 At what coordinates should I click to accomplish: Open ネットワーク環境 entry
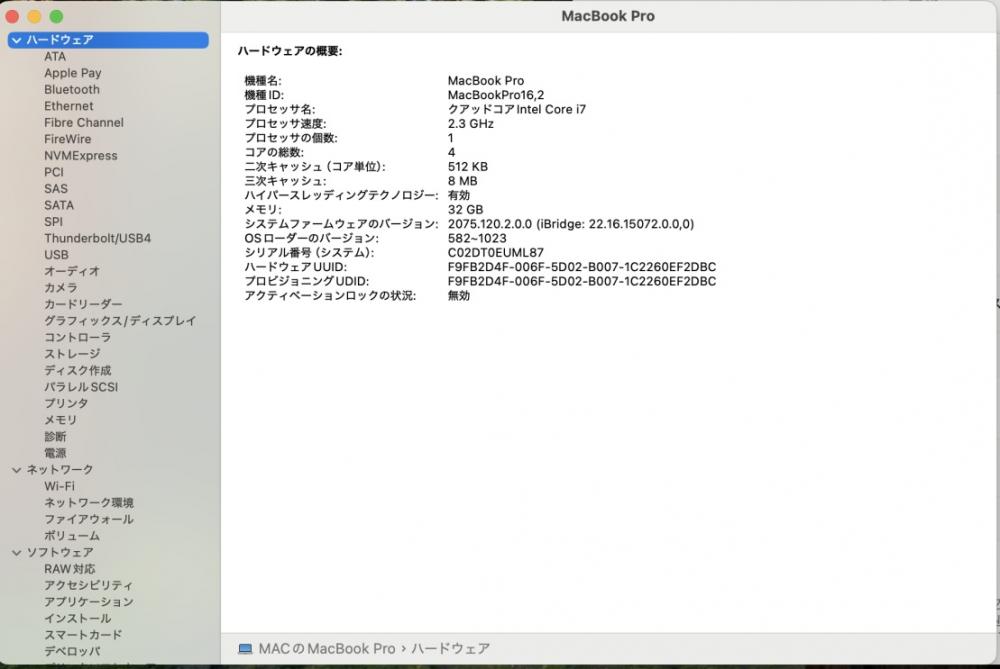tap(89, 503)
